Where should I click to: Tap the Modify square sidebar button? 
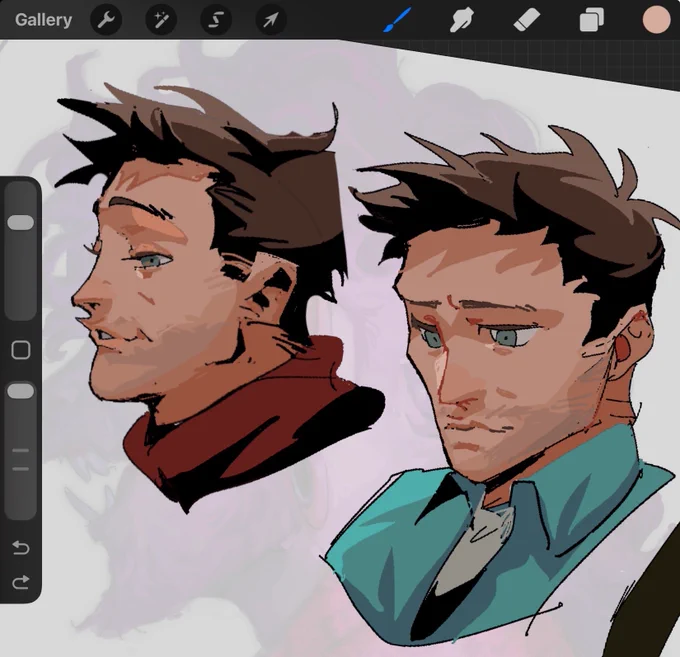(x=21, y=350)
